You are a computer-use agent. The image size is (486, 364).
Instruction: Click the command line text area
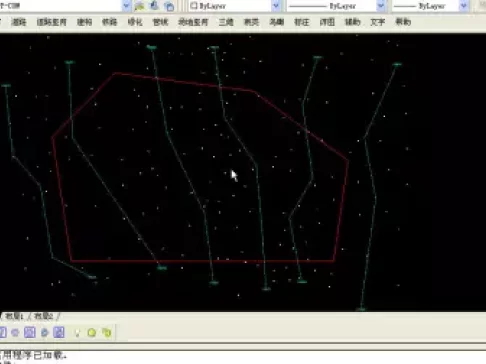[243, 357]
